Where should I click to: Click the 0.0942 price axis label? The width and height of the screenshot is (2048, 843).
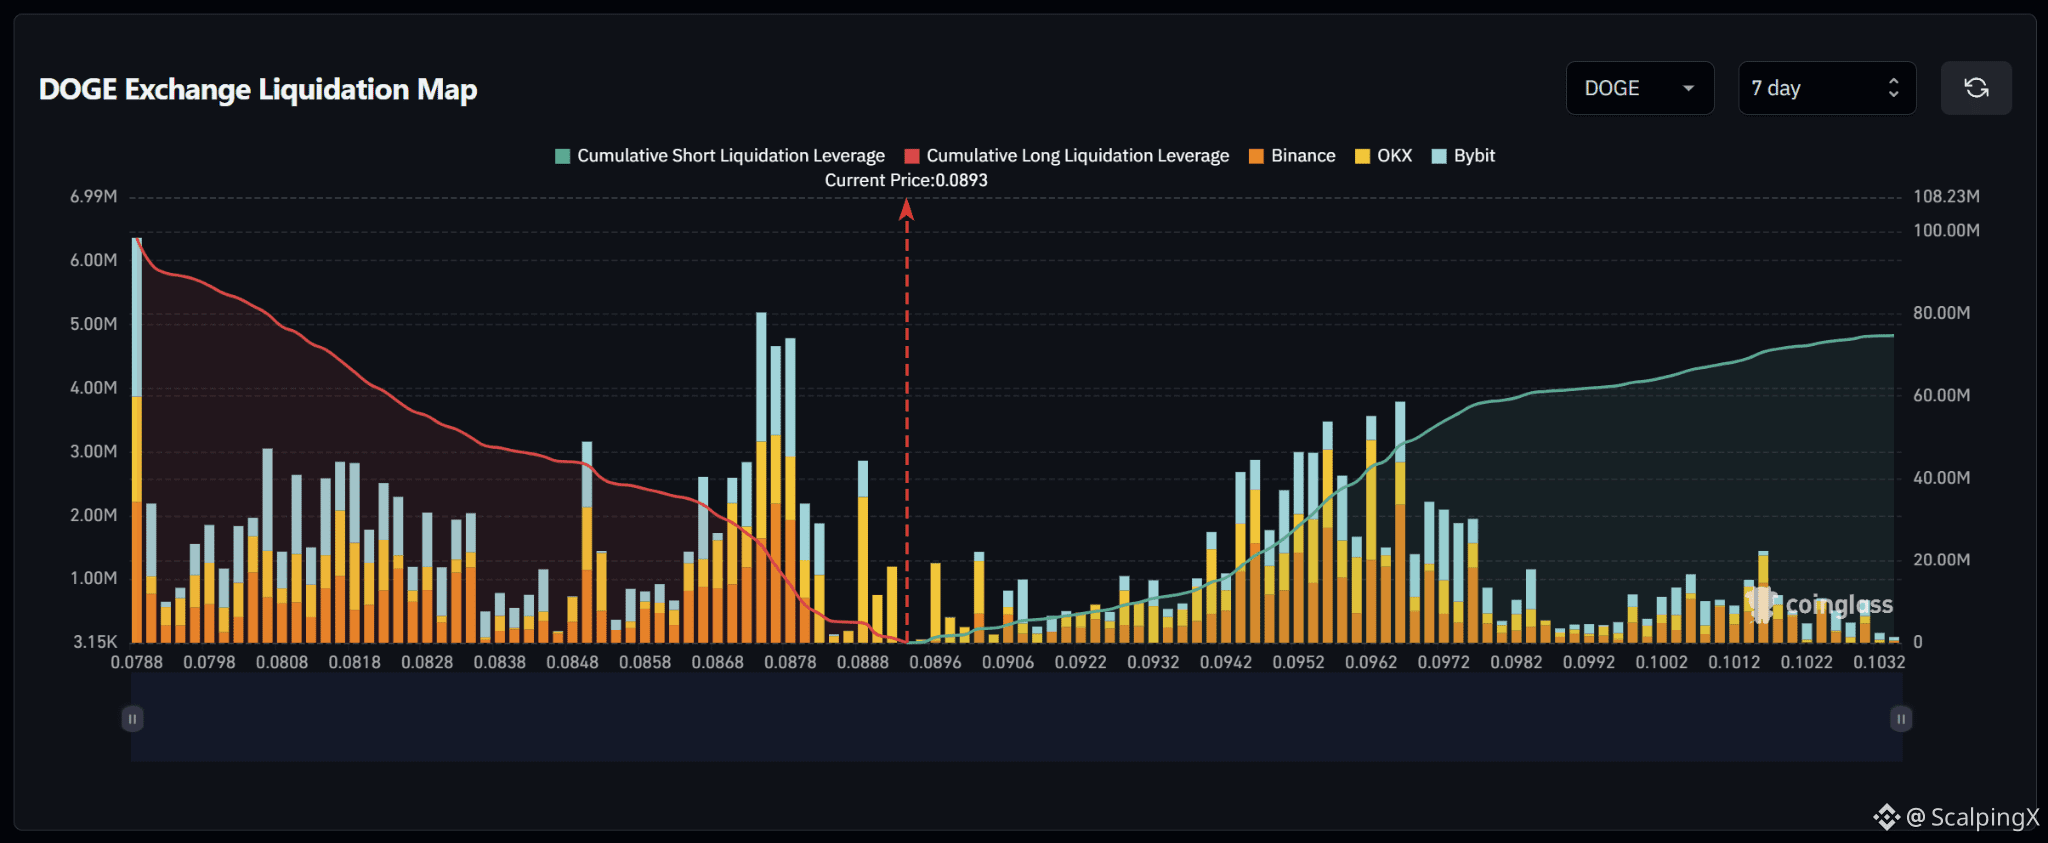click(1226, 662)
